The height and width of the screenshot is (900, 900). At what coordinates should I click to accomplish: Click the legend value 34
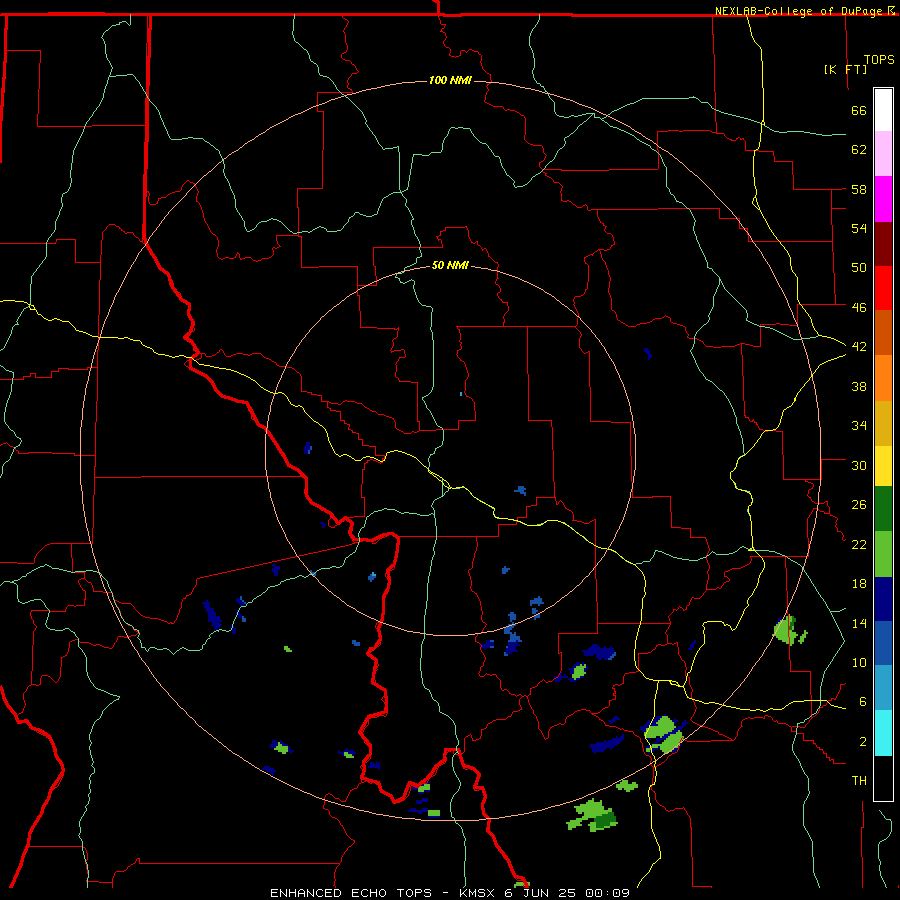859,426
